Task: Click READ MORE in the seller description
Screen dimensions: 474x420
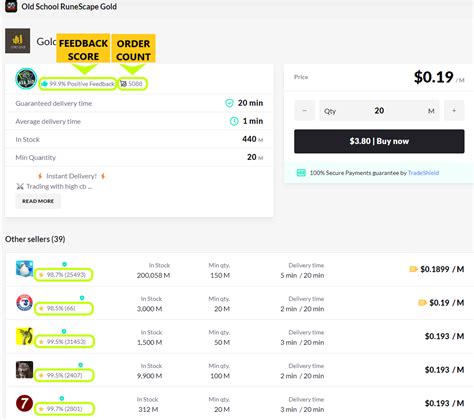Action: (x=38, y=201)
